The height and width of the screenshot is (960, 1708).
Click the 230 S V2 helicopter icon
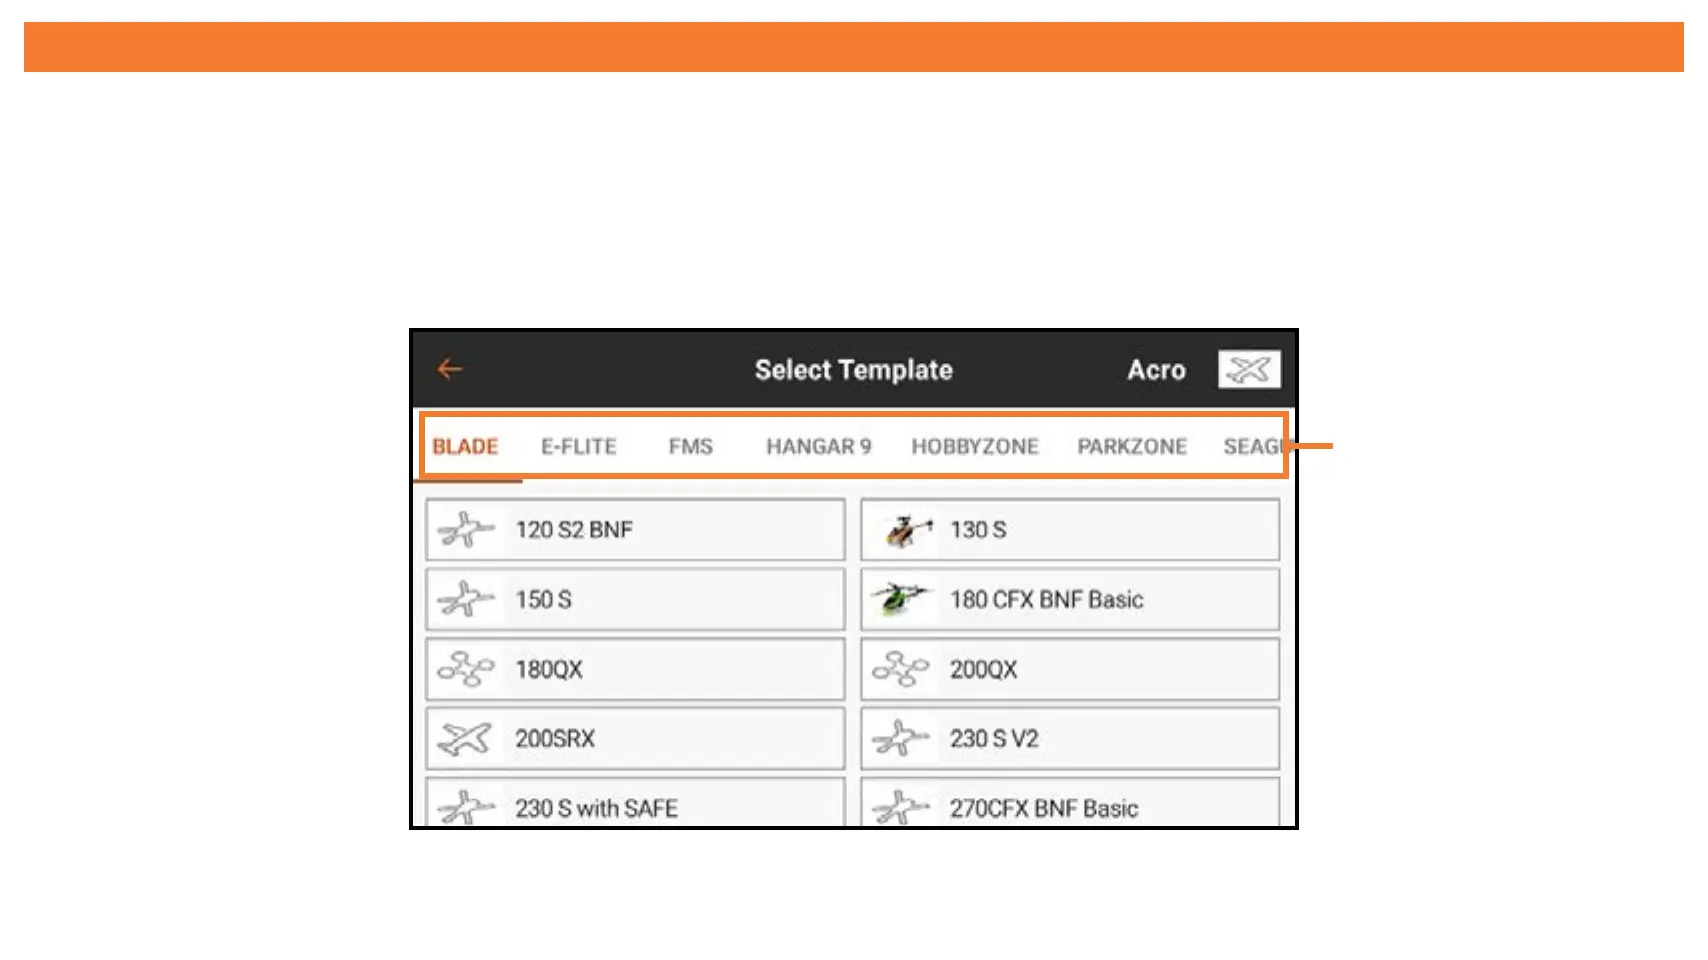[x=901, y=739]
